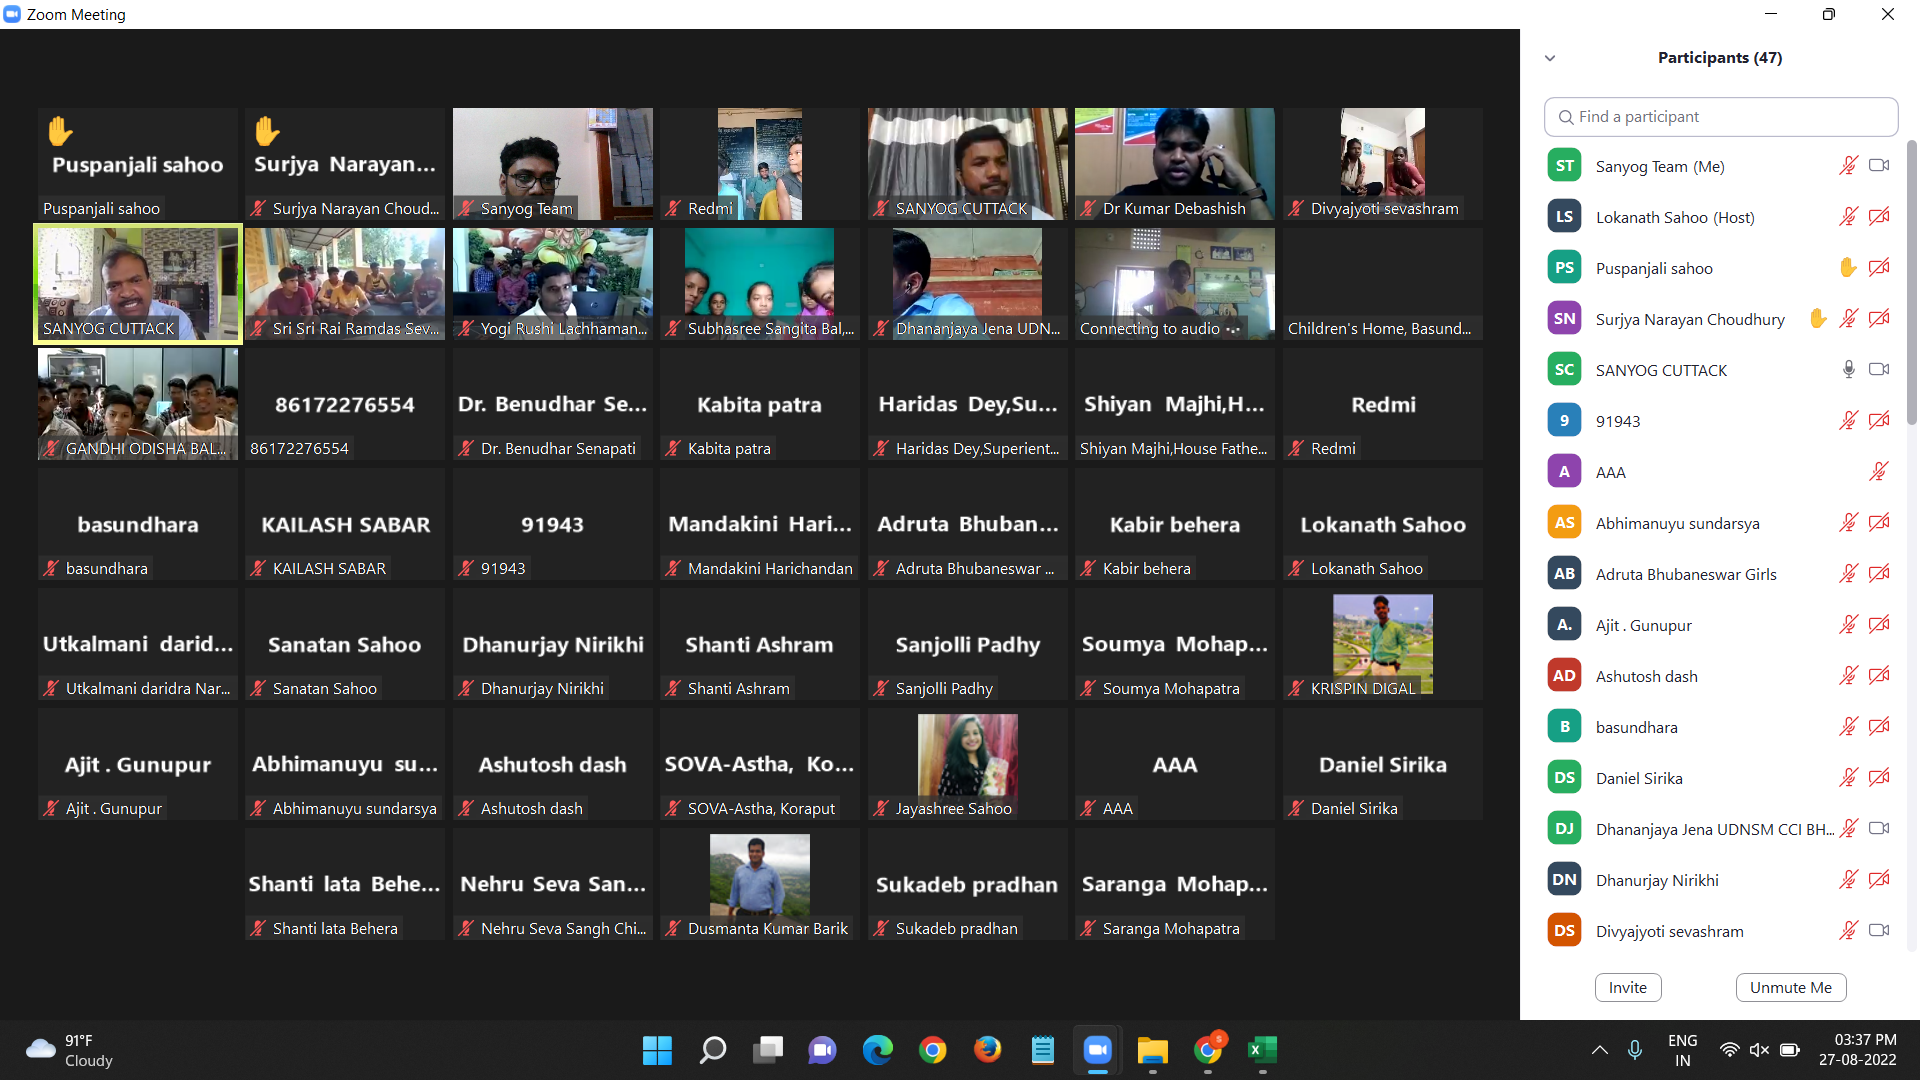Open the ENG IN language selector
Screen dimensions: 1920x1080
click(1682, 1050)
